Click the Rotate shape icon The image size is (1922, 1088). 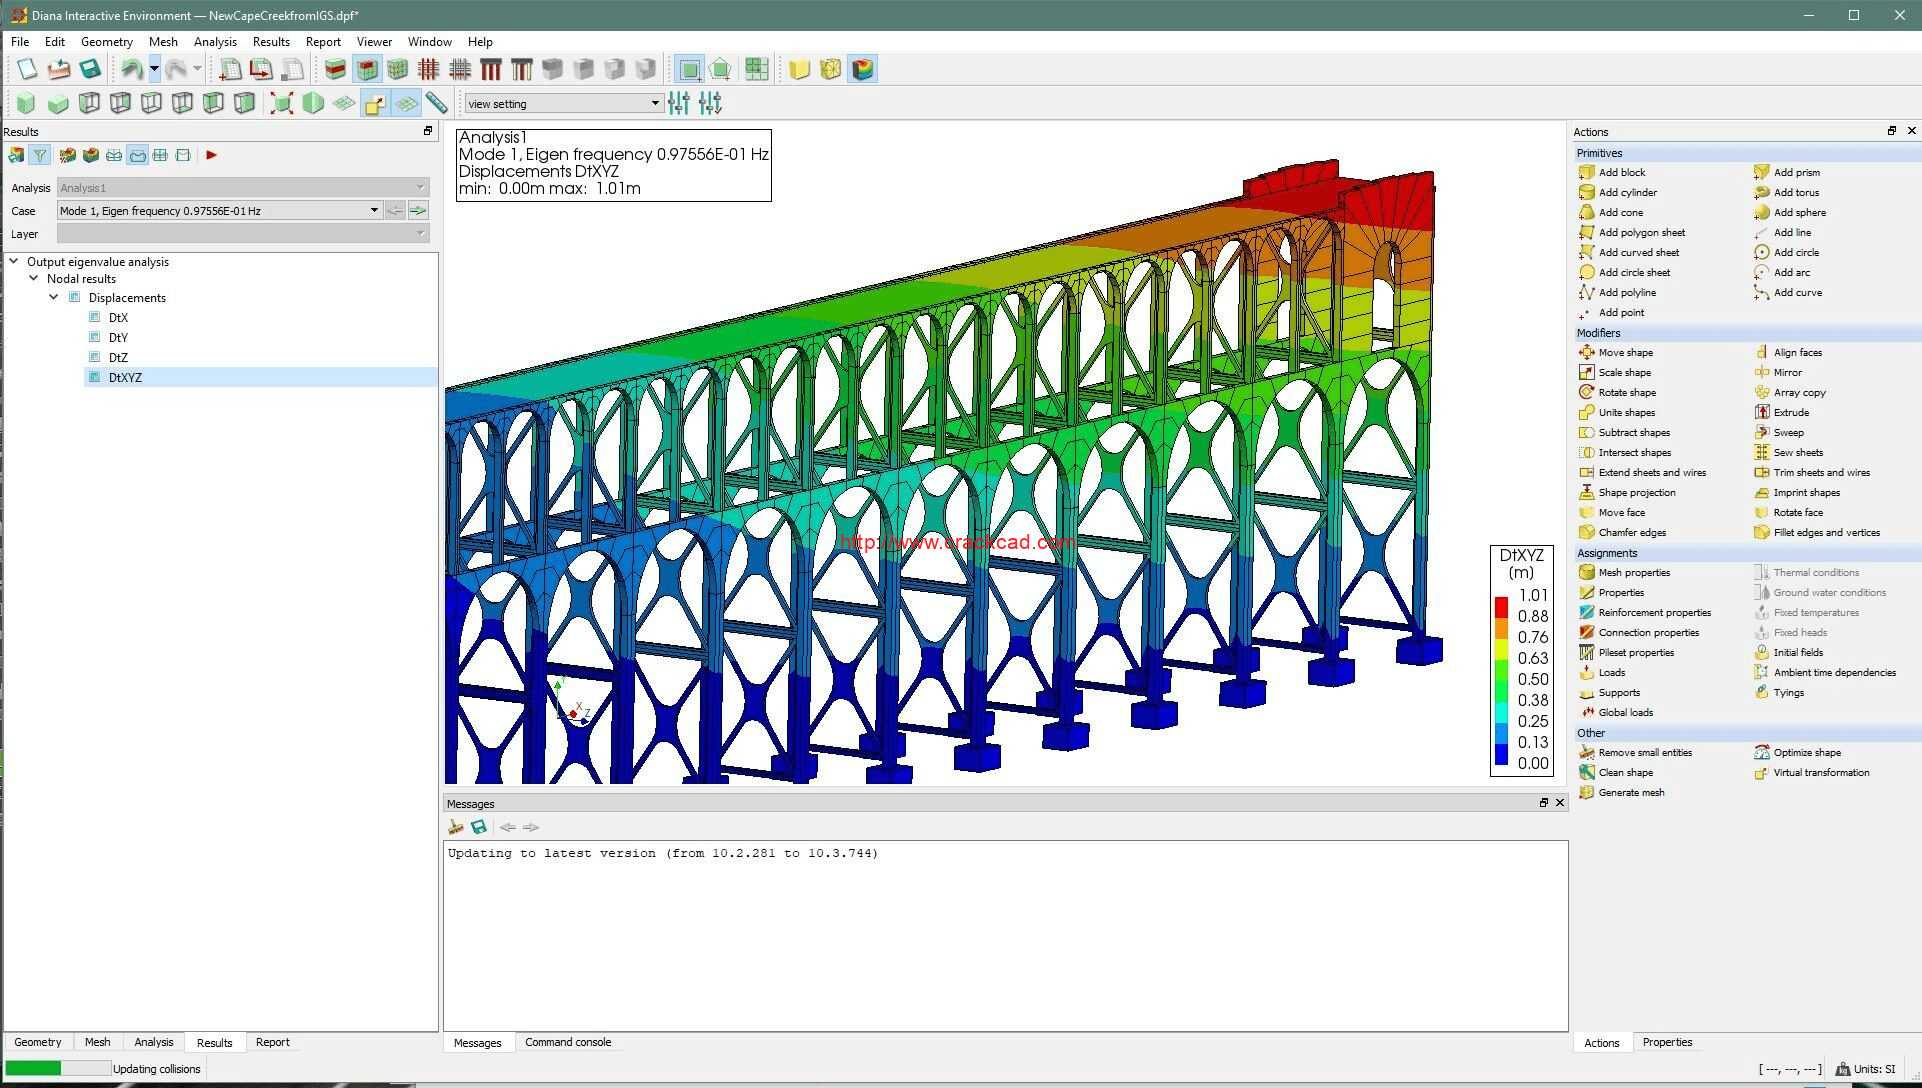pyautogui.click(x=1586, y=392)
